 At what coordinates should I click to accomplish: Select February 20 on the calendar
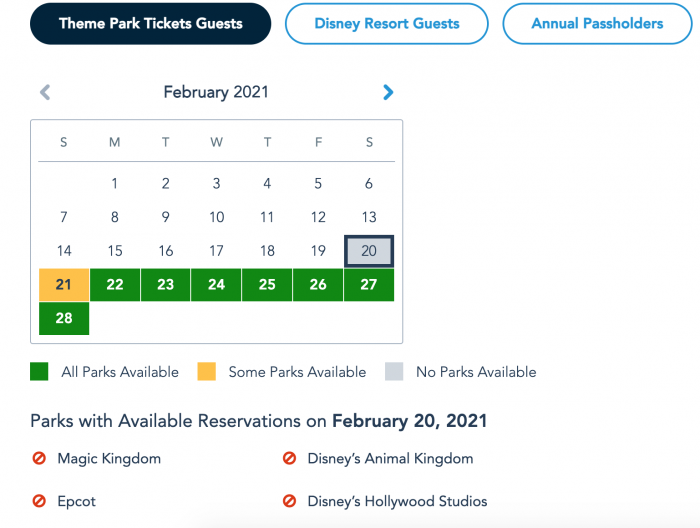pos(369,251)
